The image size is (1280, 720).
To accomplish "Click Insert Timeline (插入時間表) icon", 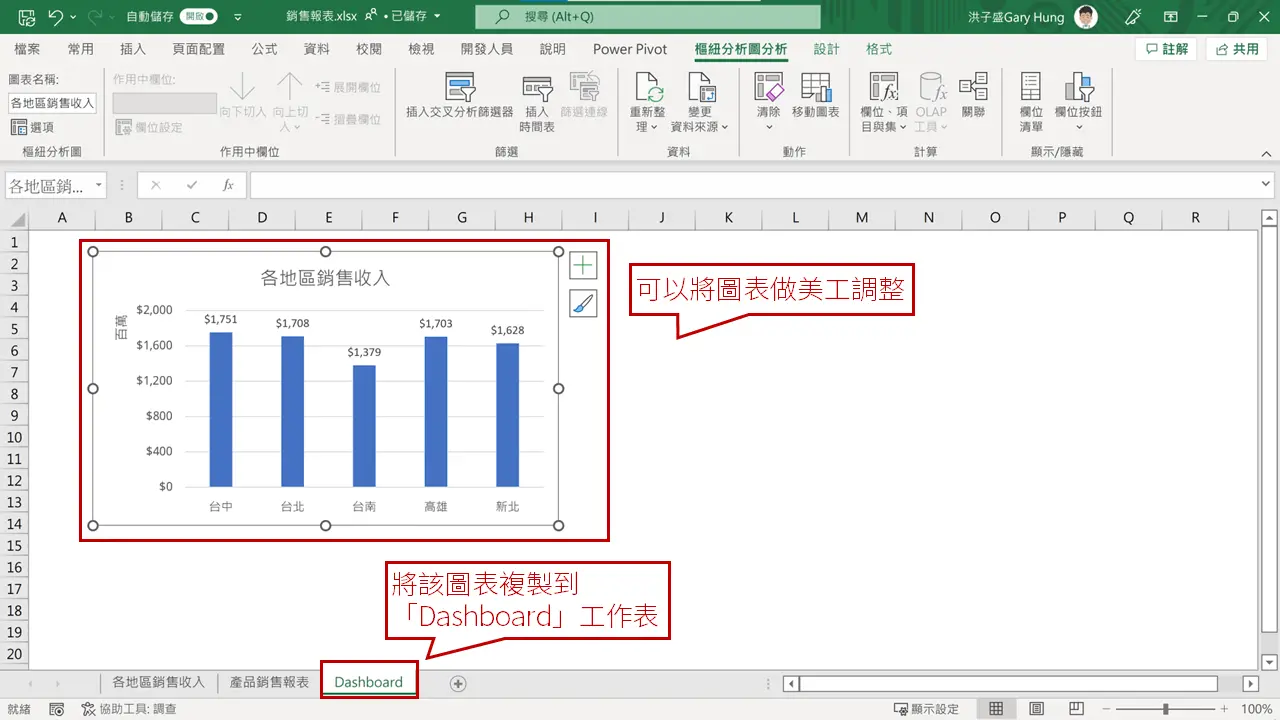I will pyautogui.click(x=537, y=89).
